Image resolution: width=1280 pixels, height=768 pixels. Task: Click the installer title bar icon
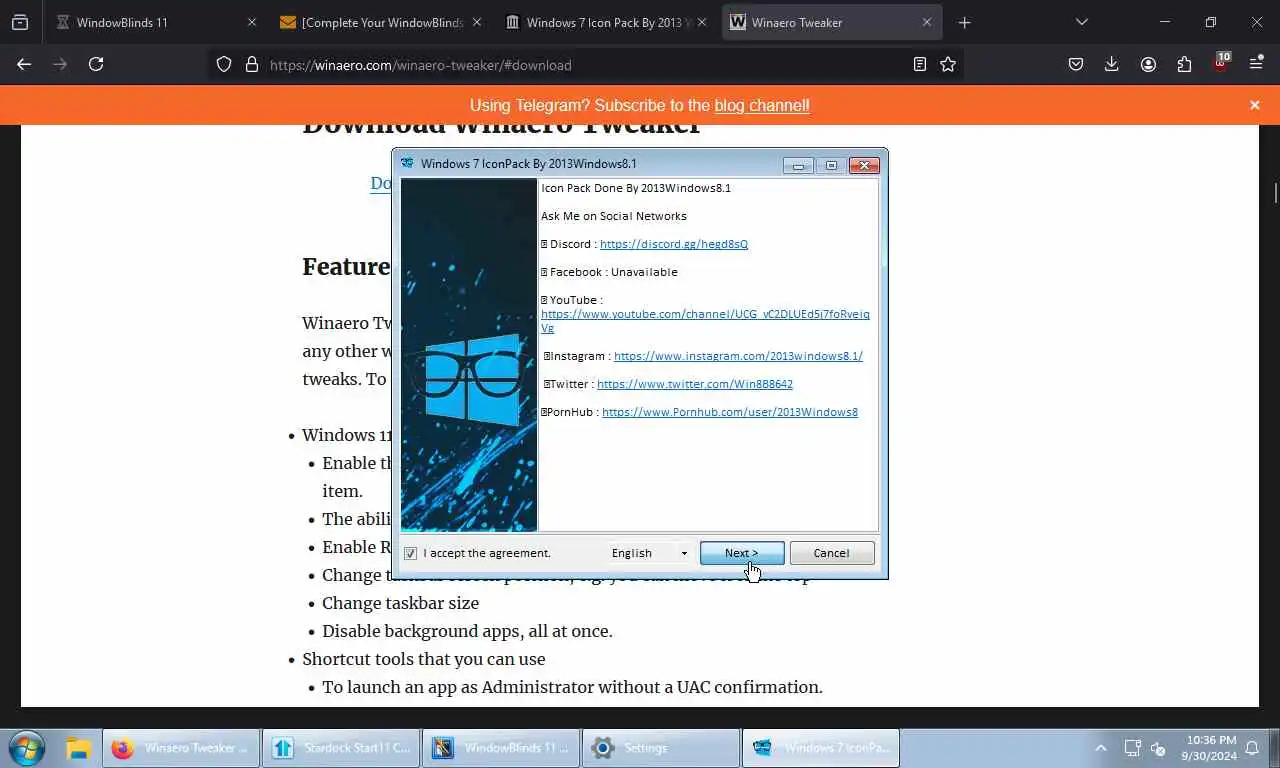407,163
